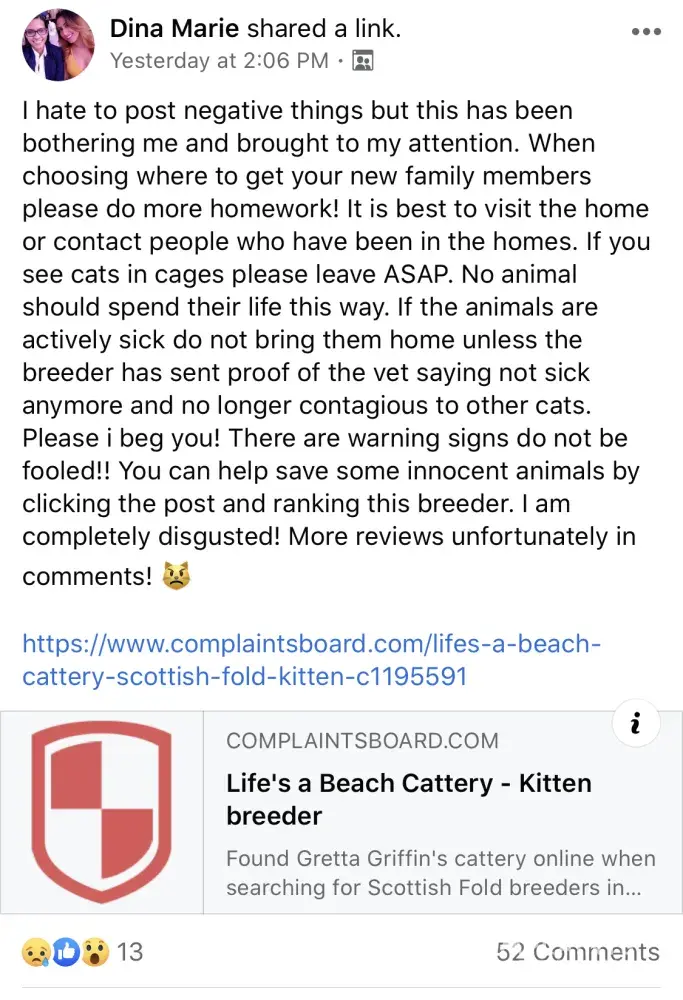View the 52 Comments
The height and width of the screenshot is (1000, 683).
[577, 952]
